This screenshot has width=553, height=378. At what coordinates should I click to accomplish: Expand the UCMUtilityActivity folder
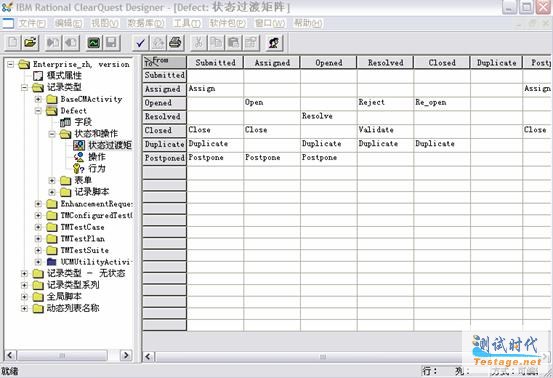[x=38, y=262]
